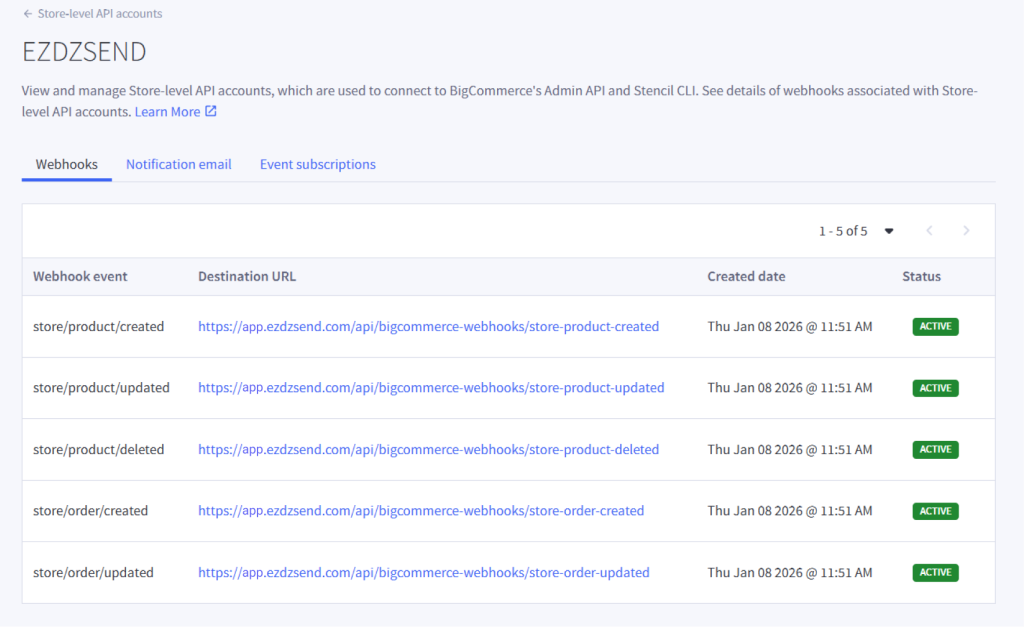1024x628 pixels.
Task: Expand the 1 - 5 of 5 pagination dropdown
Action: point(889,231)
